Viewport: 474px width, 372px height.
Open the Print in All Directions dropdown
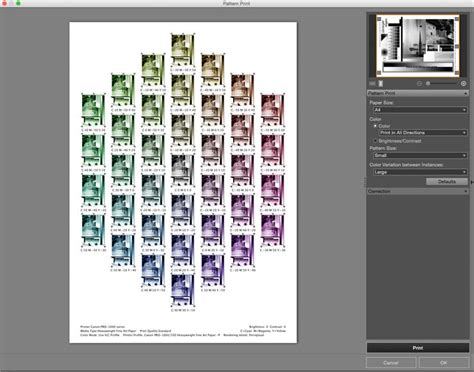tap(423, 133)
